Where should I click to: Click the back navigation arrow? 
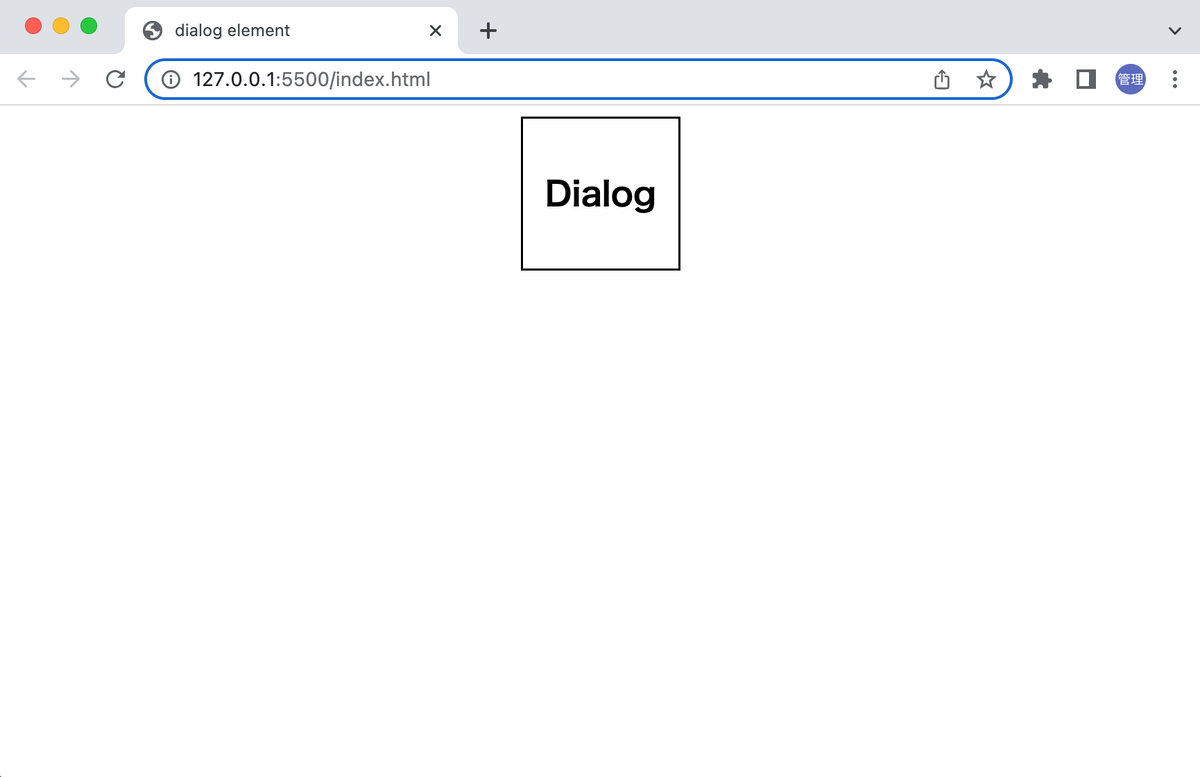pyautogui.click(x=26, y=79)
